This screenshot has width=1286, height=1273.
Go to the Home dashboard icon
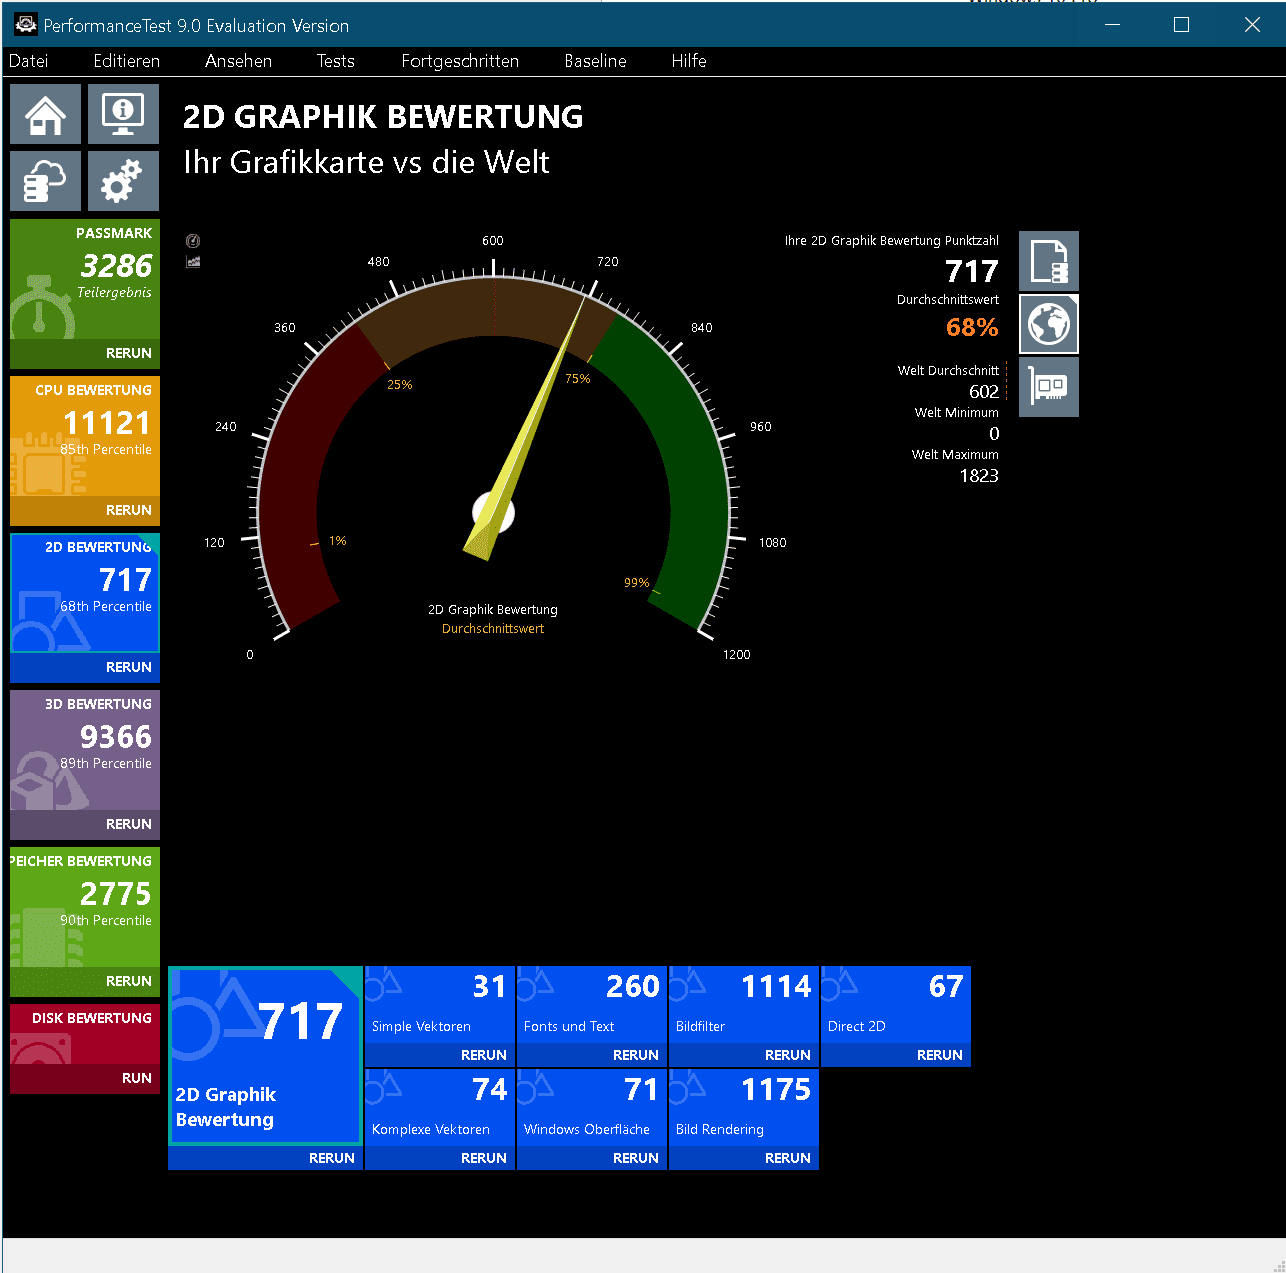click(x=46, y=114)
